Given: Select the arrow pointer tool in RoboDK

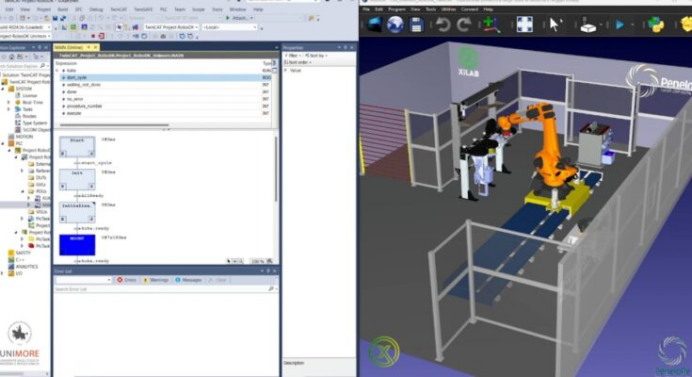Looking at the screenshot, I should pos(555,24).
